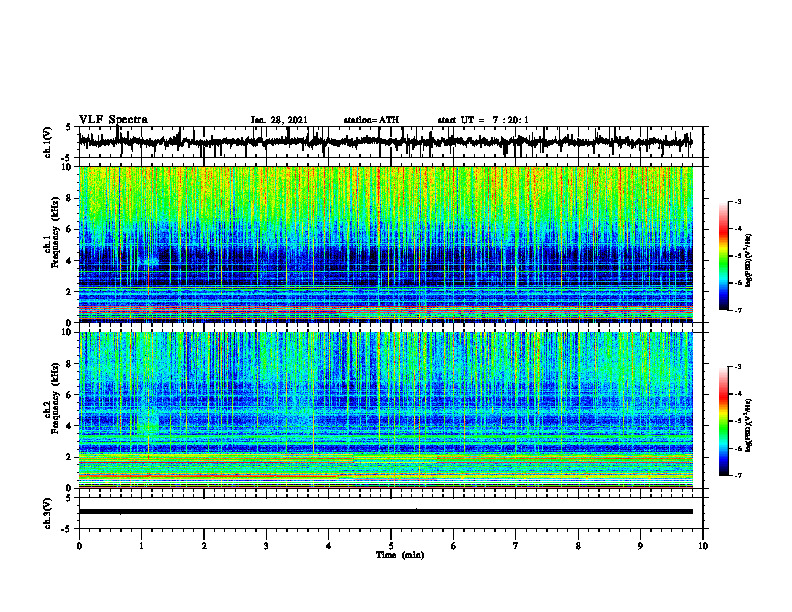Select the ch.1 spectrogram panel
Image resolution: width=792 pixels, height=612 pixels.
point(385,244)
